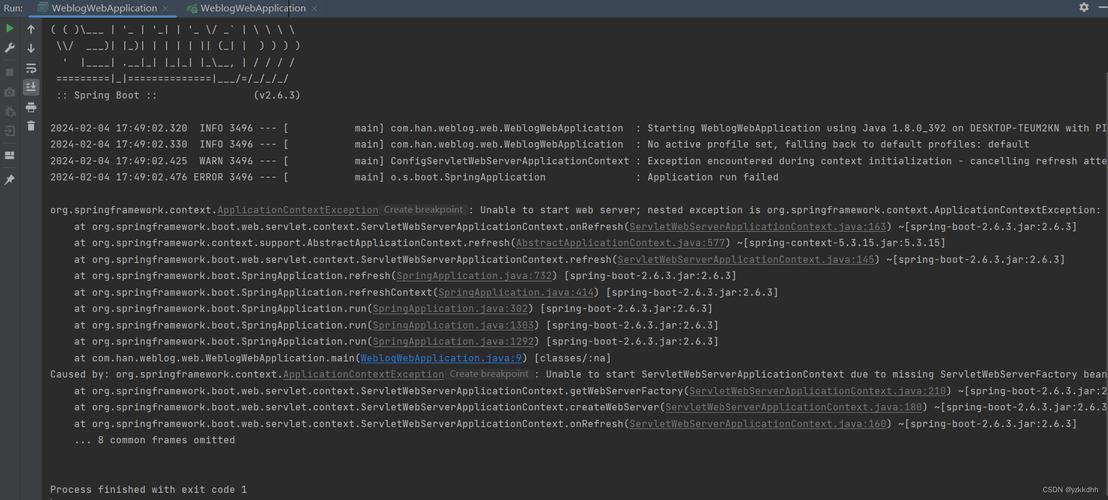Click ':: Spring Boot ::' banner text
1108x500 pixels.
click(106, 95)
